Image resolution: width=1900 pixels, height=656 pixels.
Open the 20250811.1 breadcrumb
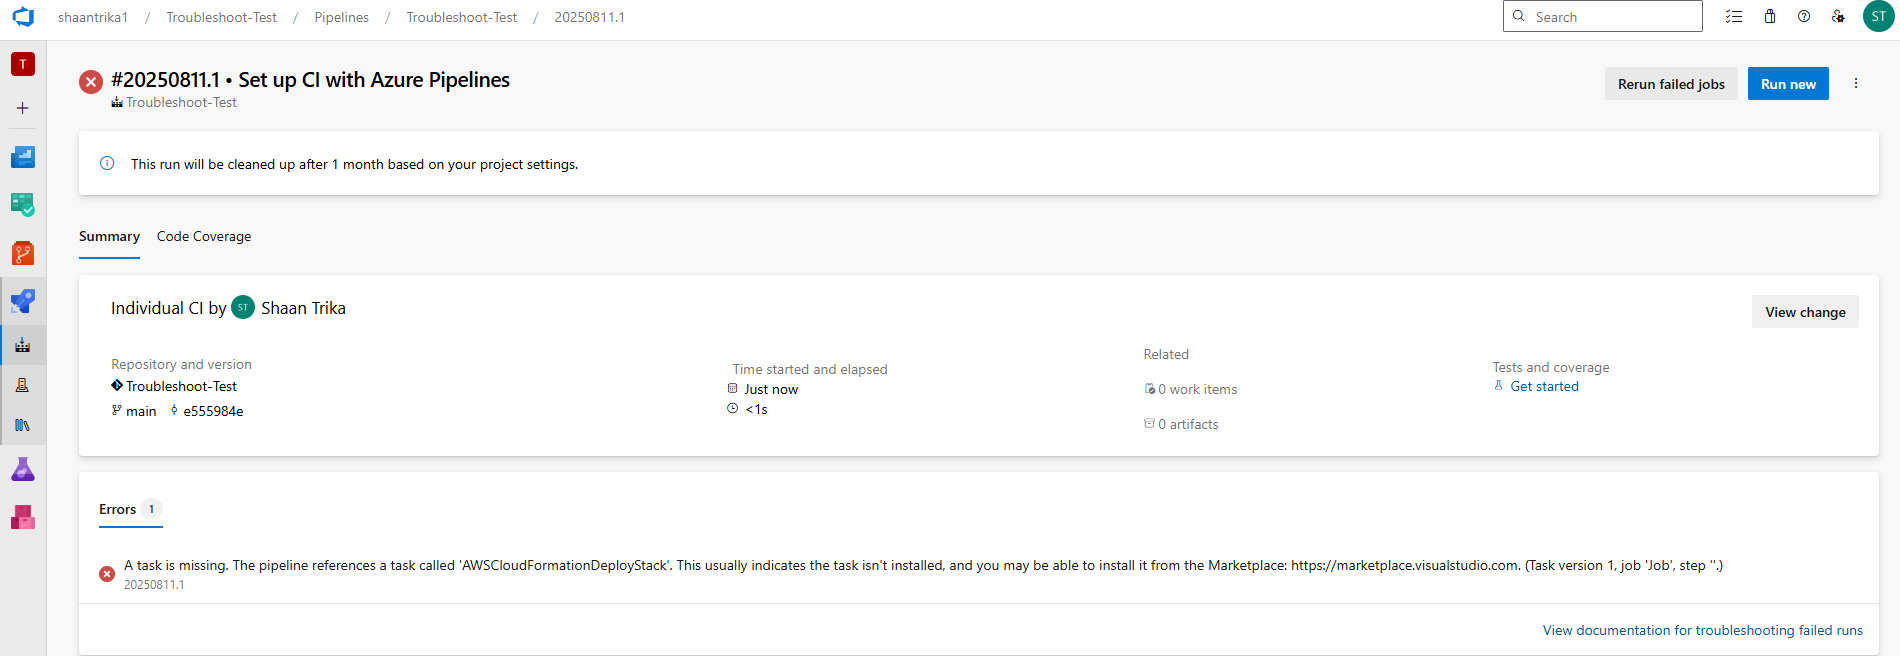[x=590, y=17]
